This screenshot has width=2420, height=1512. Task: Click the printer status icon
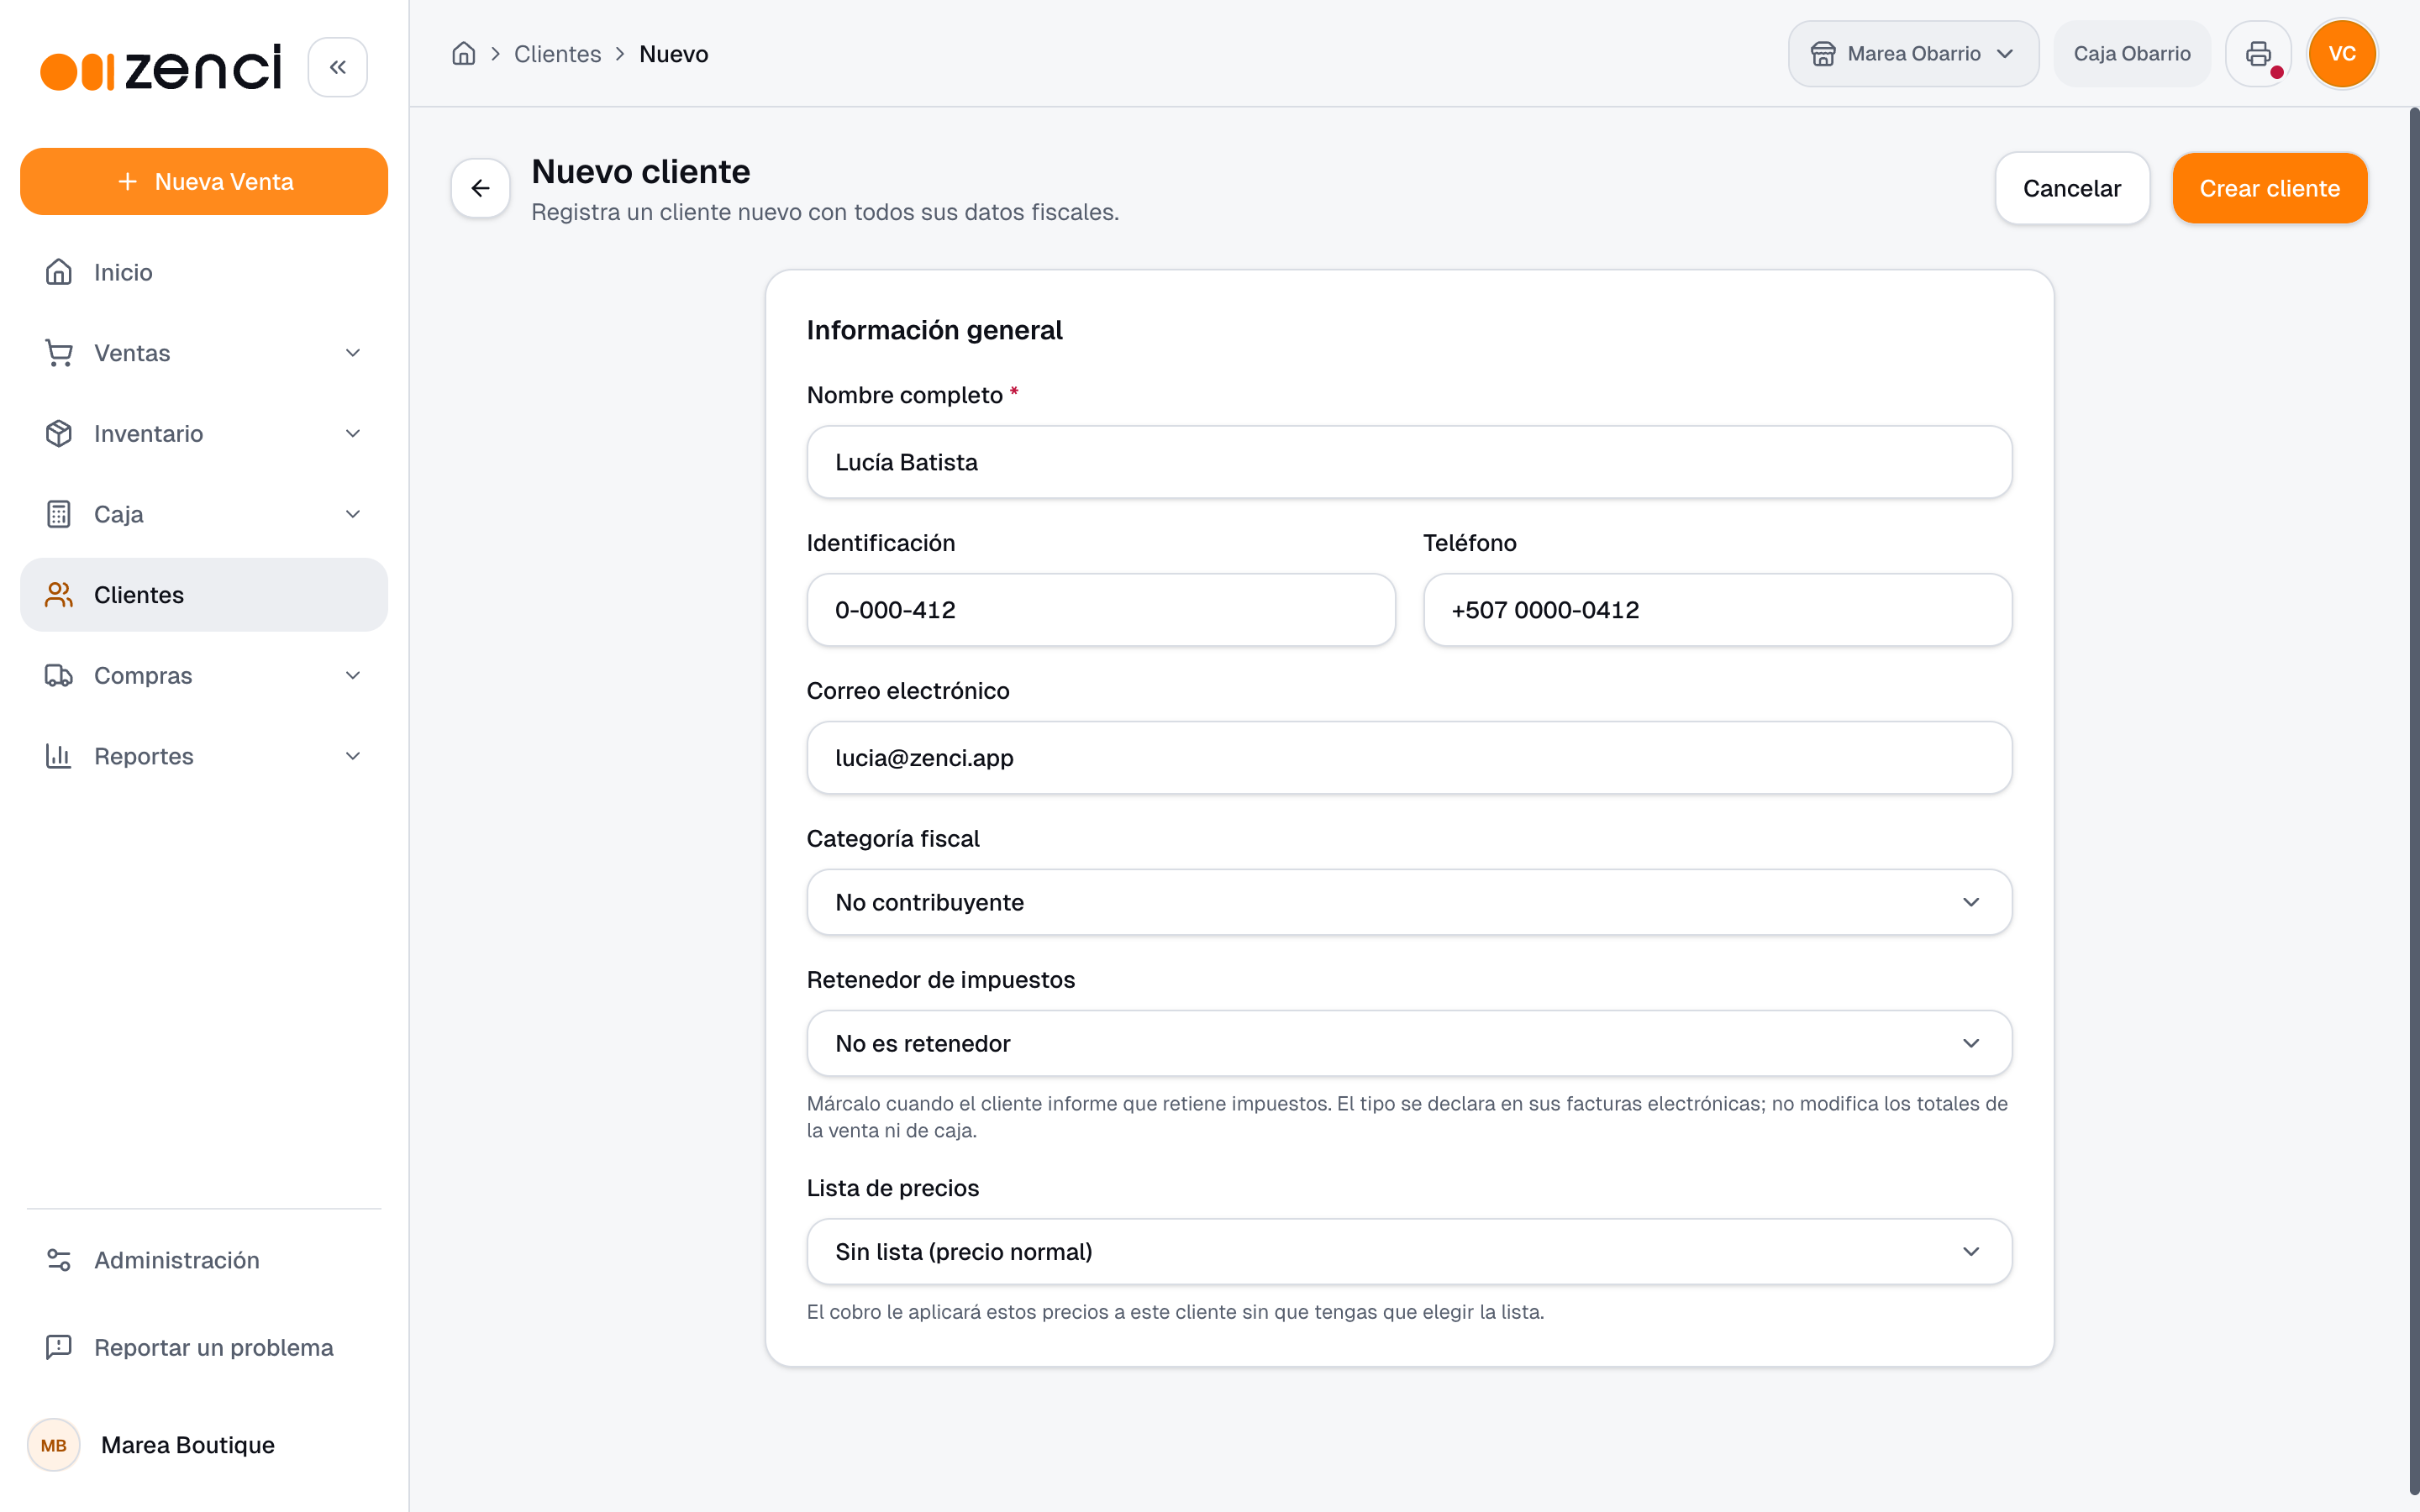2258,54
